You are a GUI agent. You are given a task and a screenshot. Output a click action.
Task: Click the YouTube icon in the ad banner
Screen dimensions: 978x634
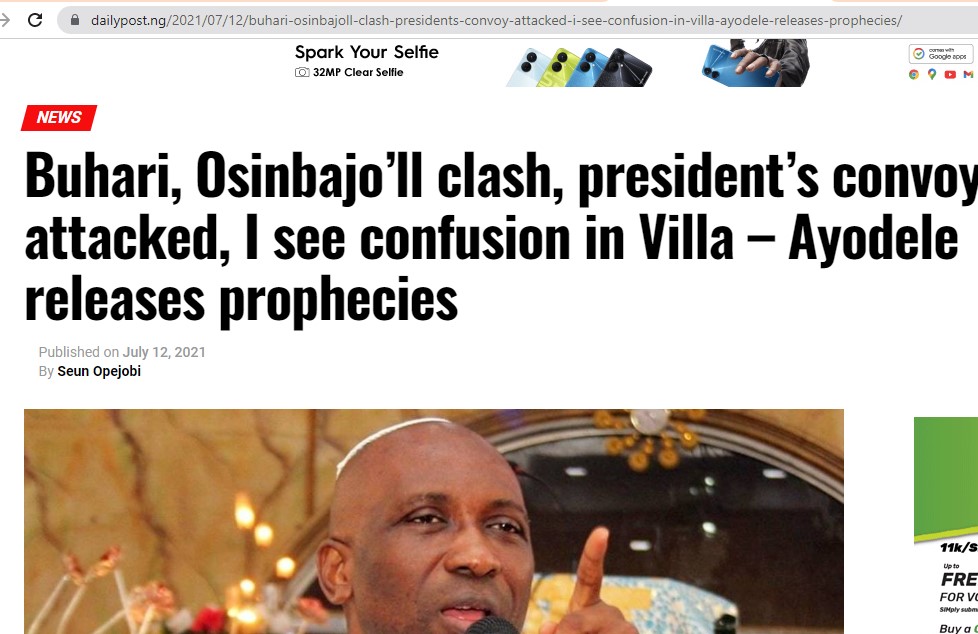click(950, 74)
